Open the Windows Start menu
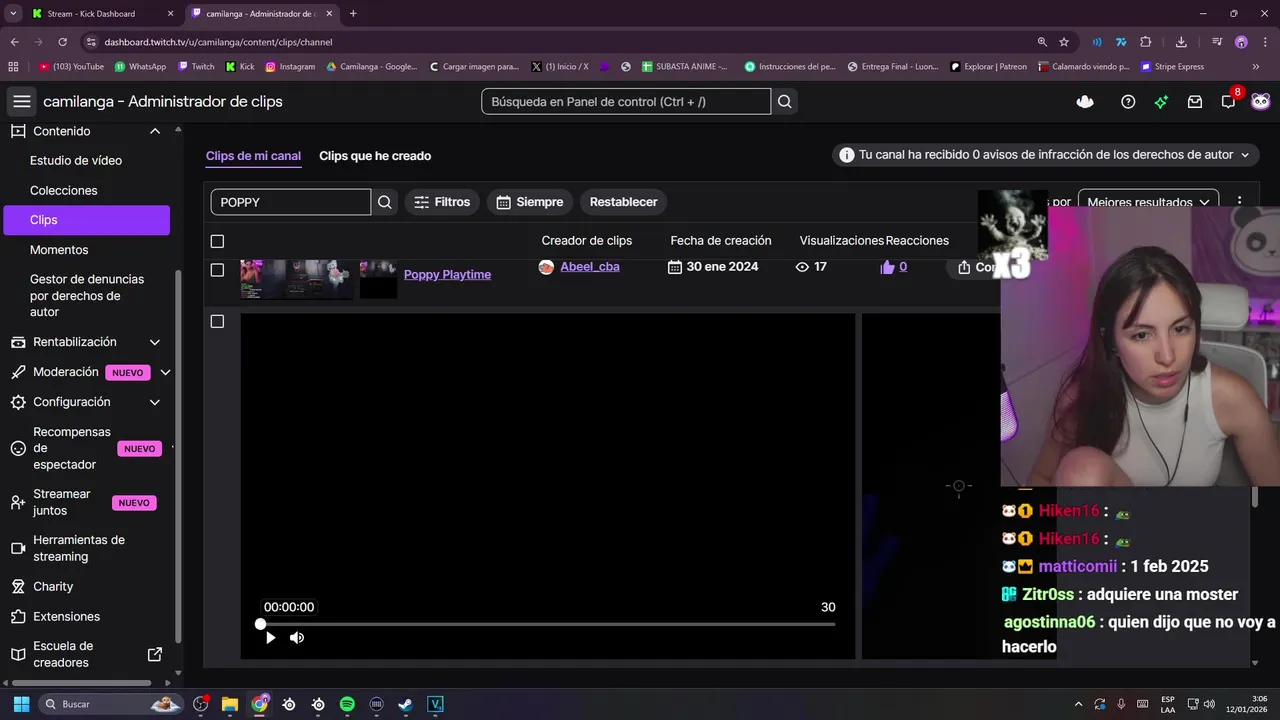Viewport: 1280px width, 720px height. point(21,704)
